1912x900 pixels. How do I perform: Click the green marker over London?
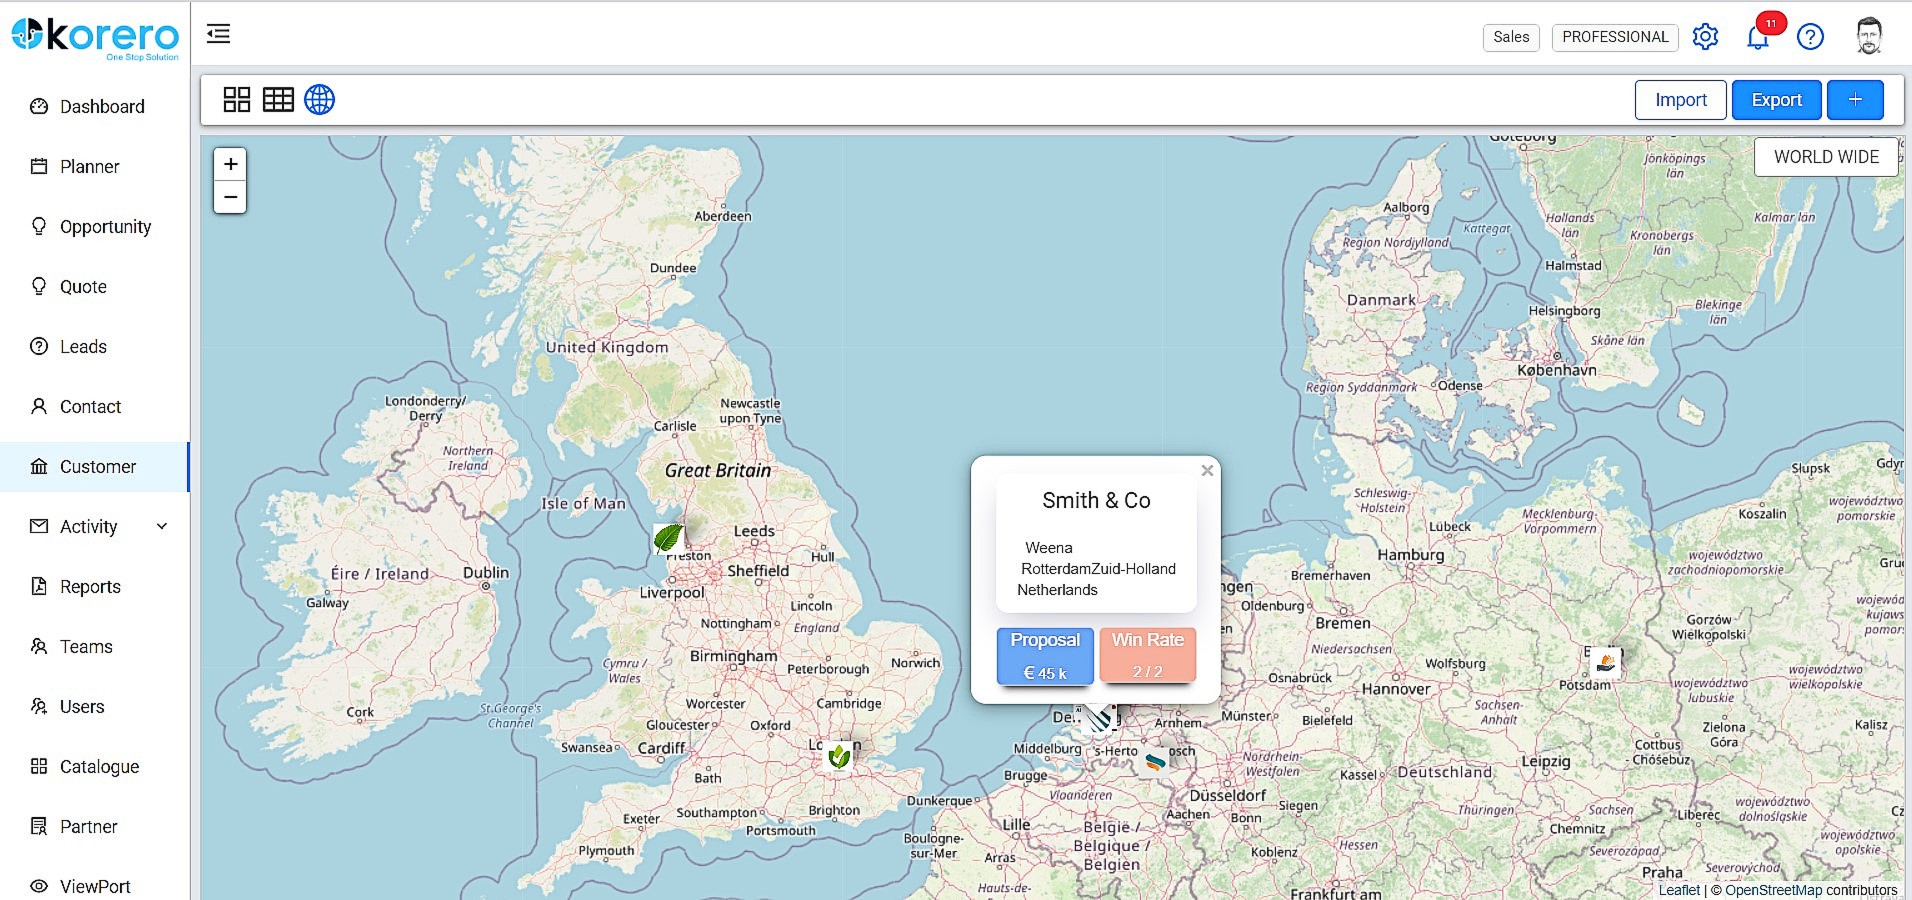[840, 756]
